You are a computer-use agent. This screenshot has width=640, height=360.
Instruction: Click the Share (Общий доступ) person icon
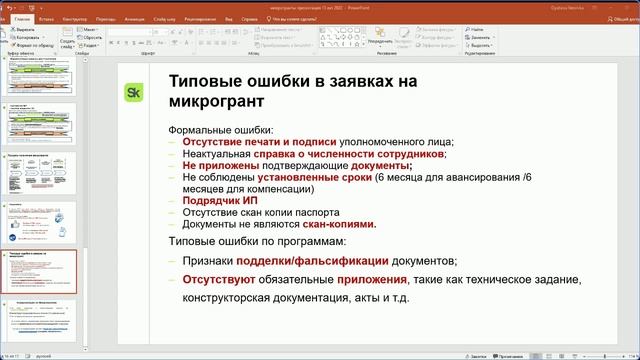pyautogui.click(x=610, y=19)
